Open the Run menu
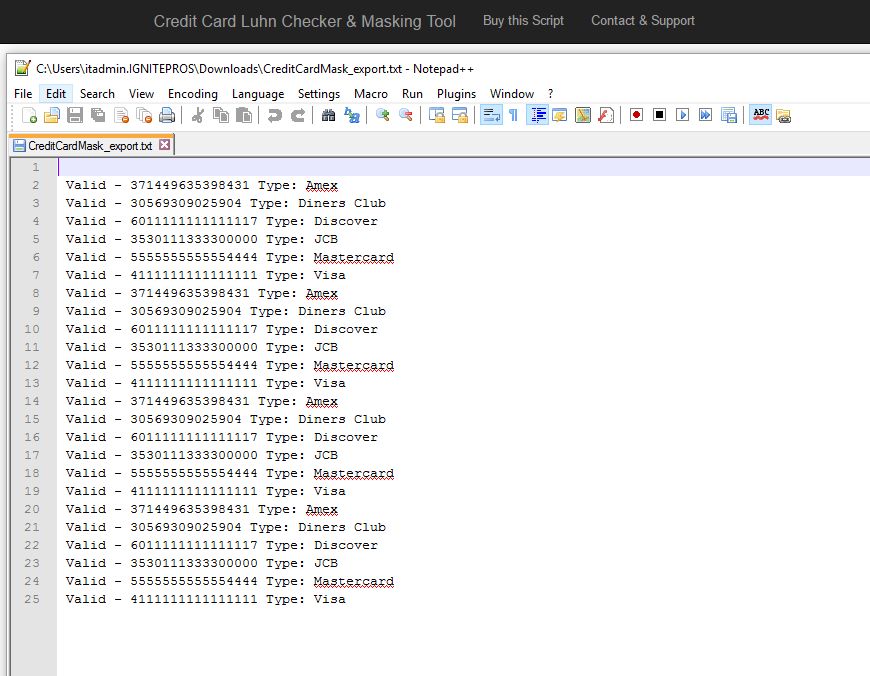The image size is (870, 676). point(412,94)
